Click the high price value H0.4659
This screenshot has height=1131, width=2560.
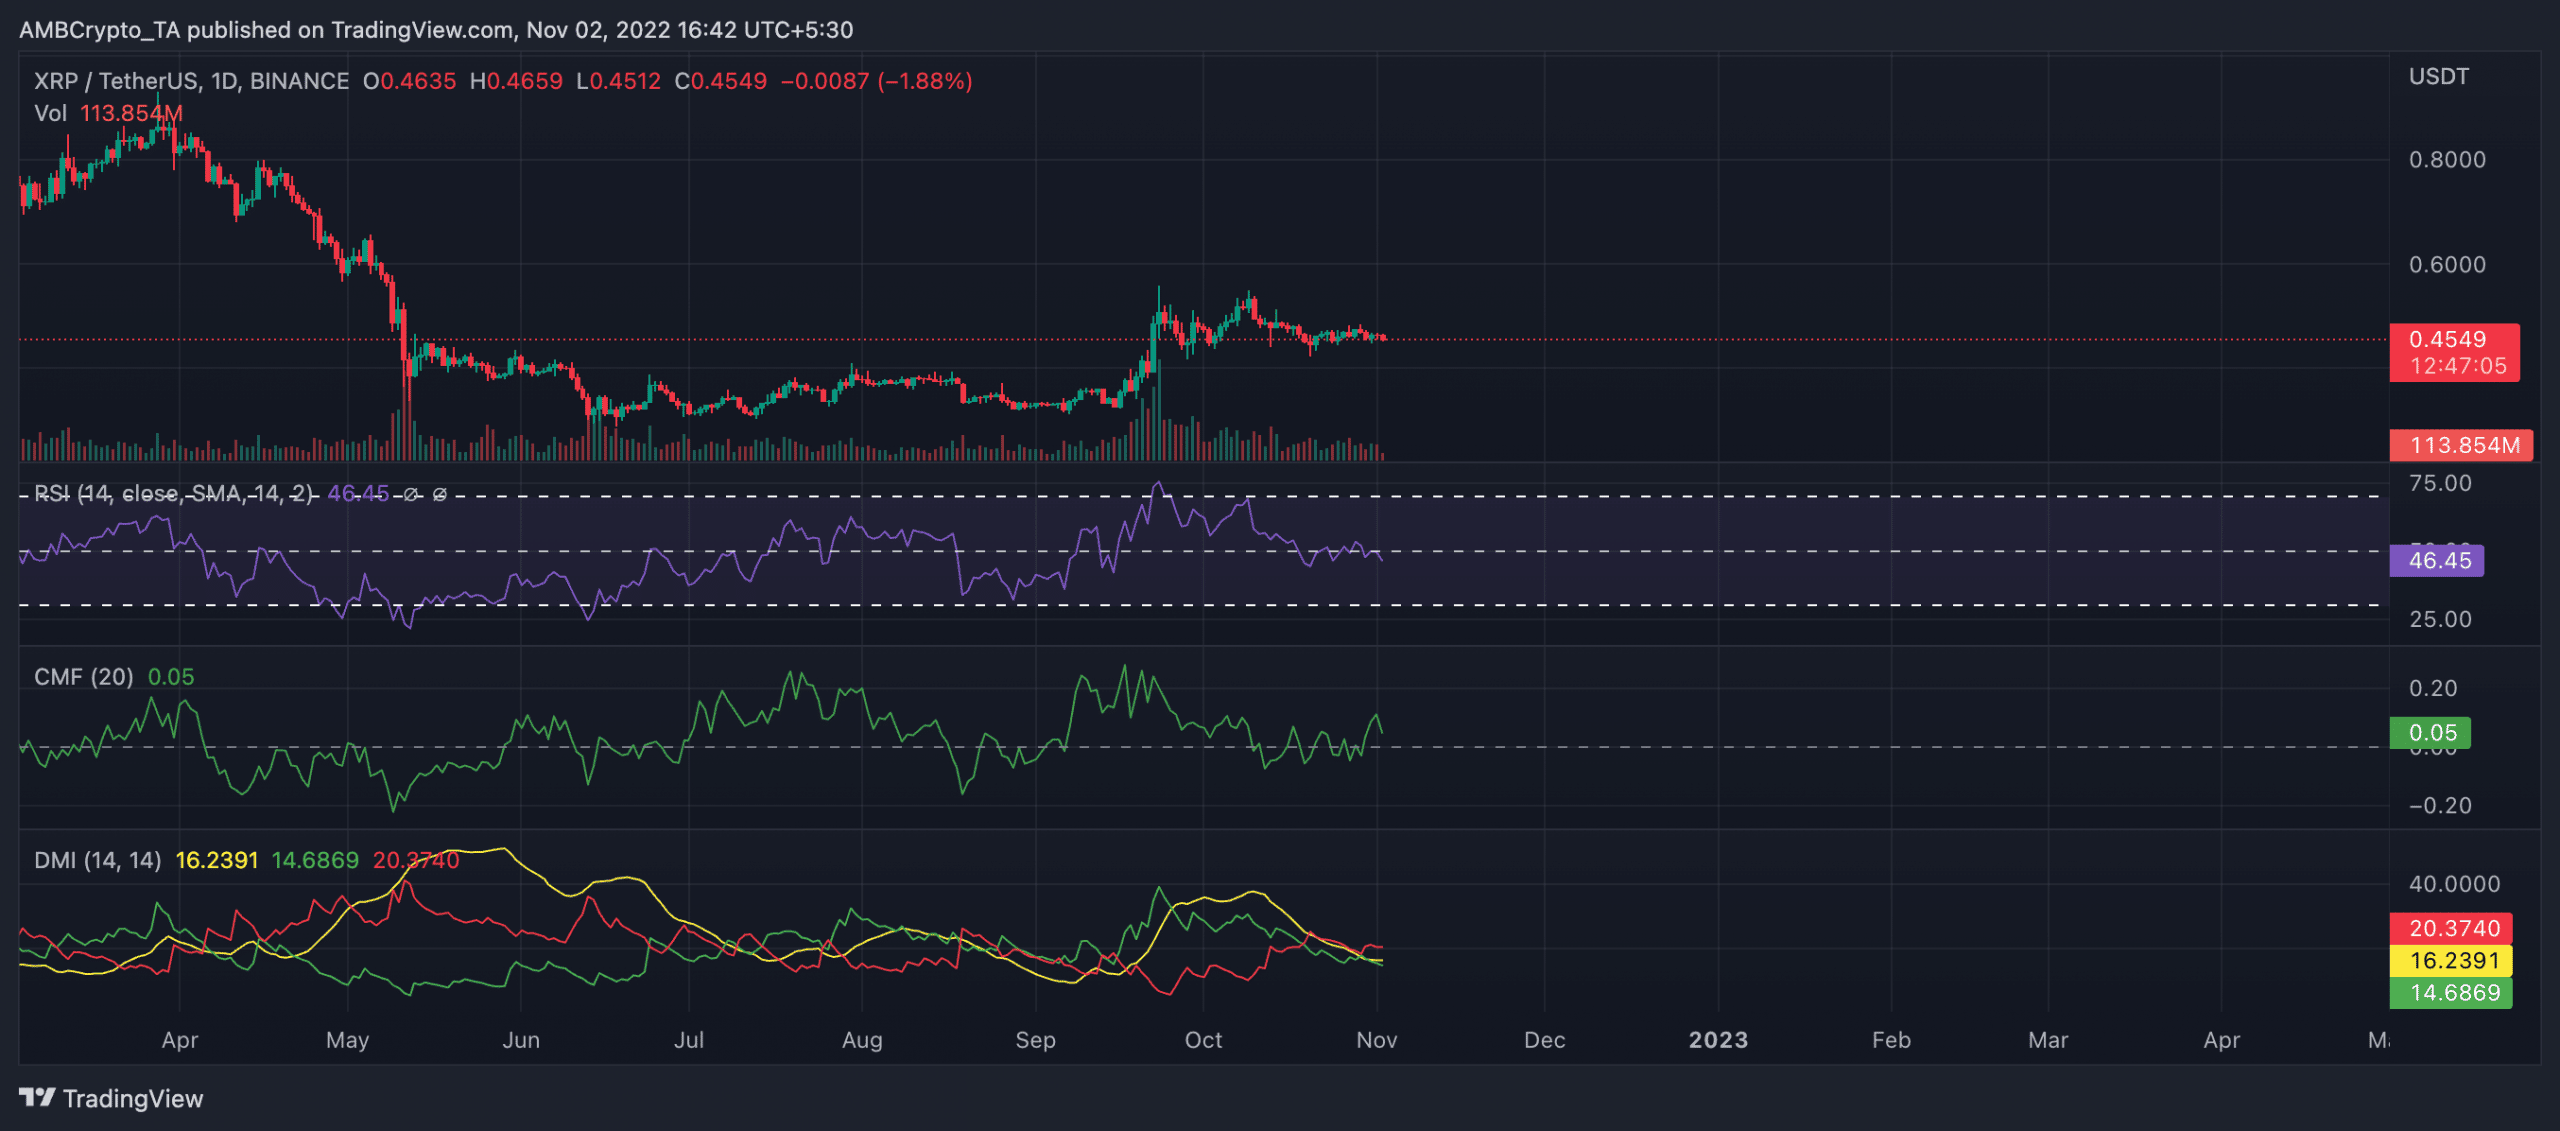516,81
